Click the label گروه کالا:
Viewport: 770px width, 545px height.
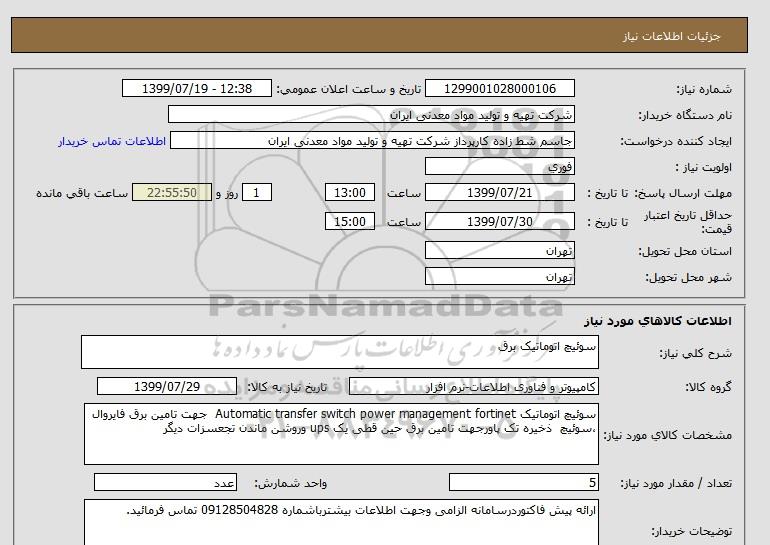[708, 387]
